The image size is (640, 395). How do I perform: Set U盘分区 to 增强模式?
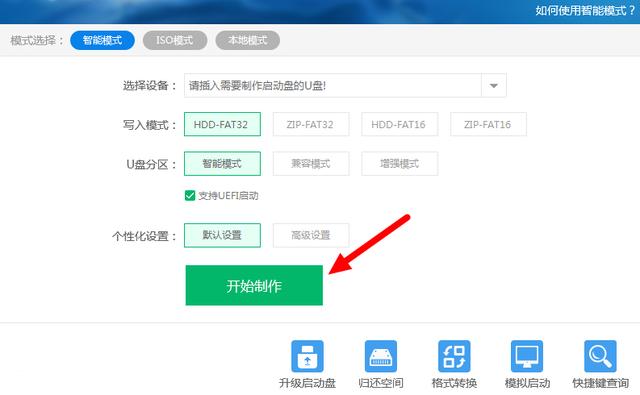click(400, 164)
